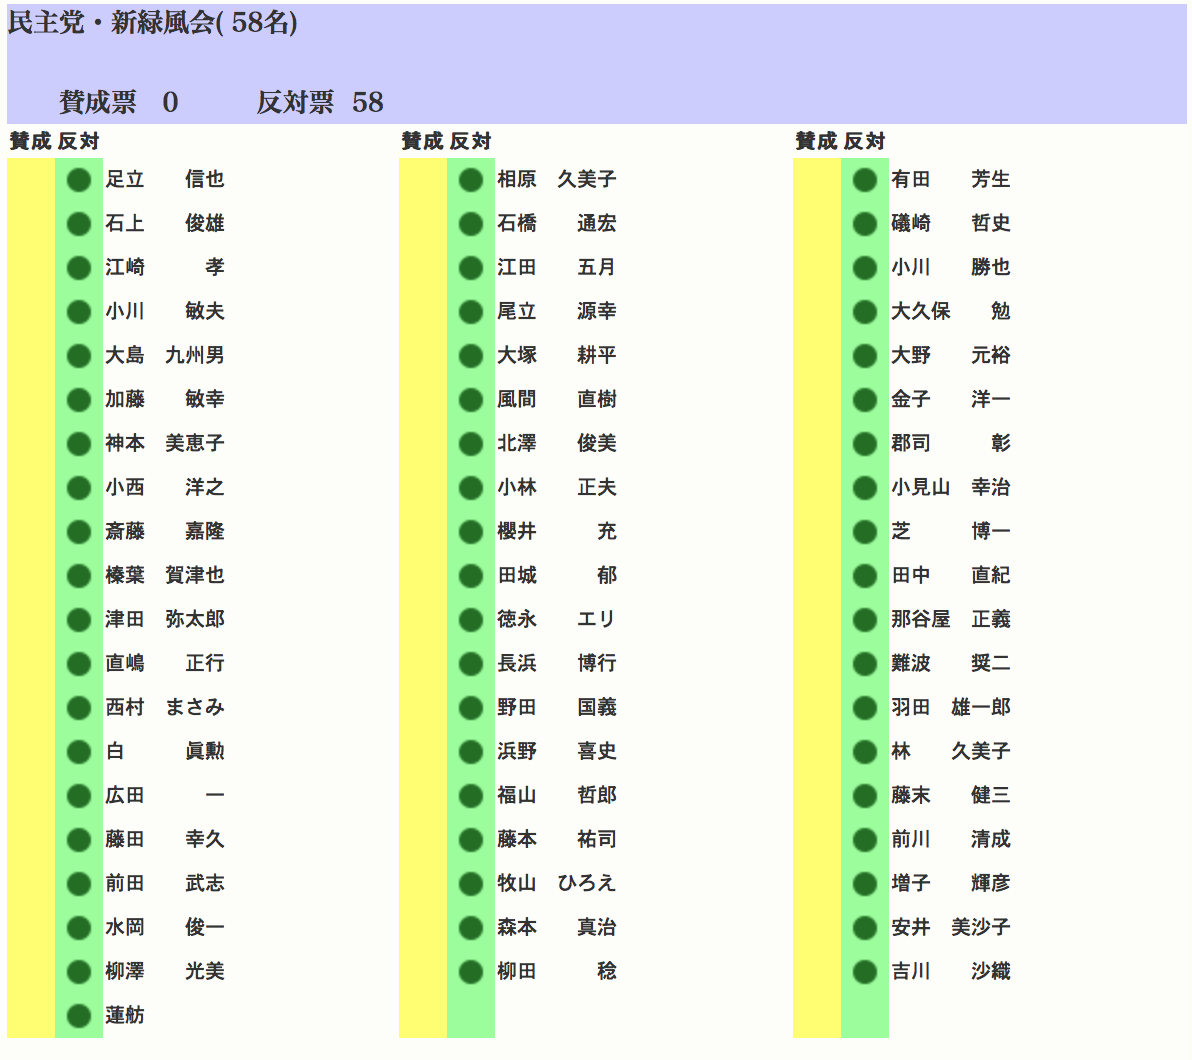Select the green dot for 那谷屋 正義
The height and width of the screenshot is (1060, 1192).
pyautogui.click(x=865, y=620)
